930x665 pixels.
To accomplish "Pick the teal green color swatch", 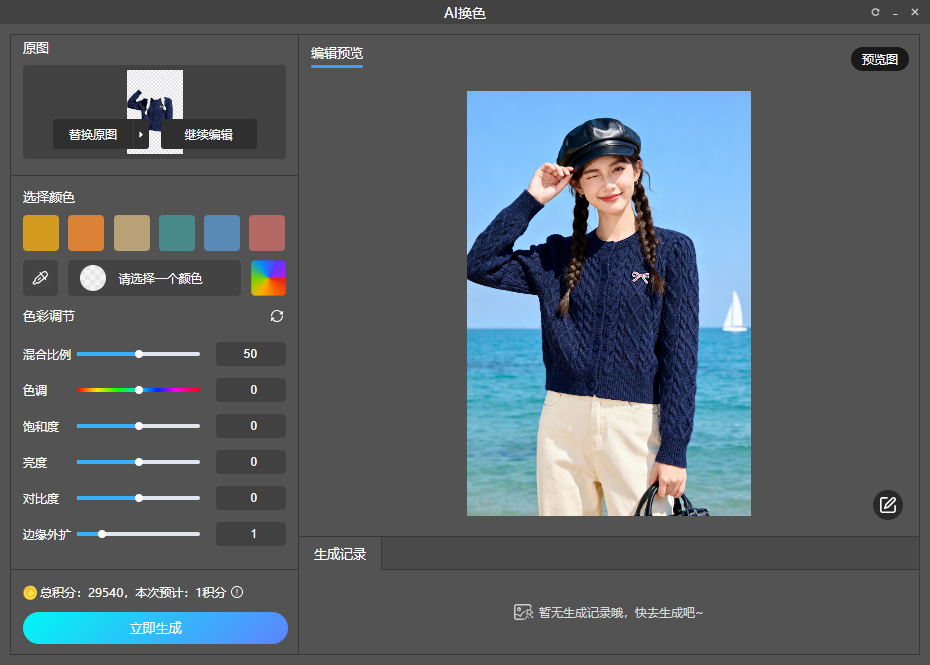I will [x=177, y=233].
